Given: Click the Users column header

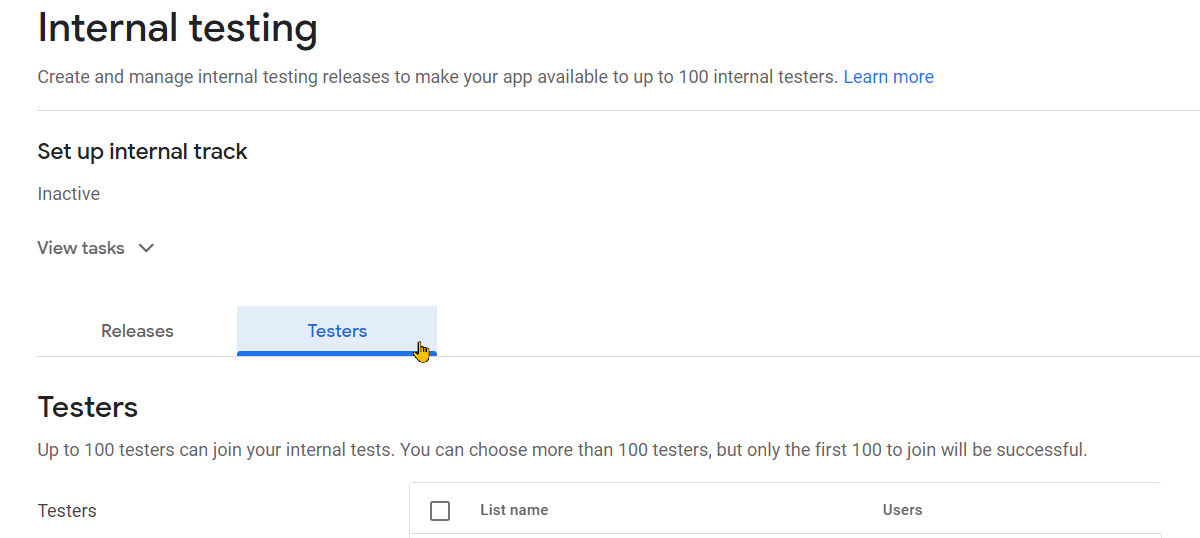Looking at the screenshot, I should coord(902,510).
